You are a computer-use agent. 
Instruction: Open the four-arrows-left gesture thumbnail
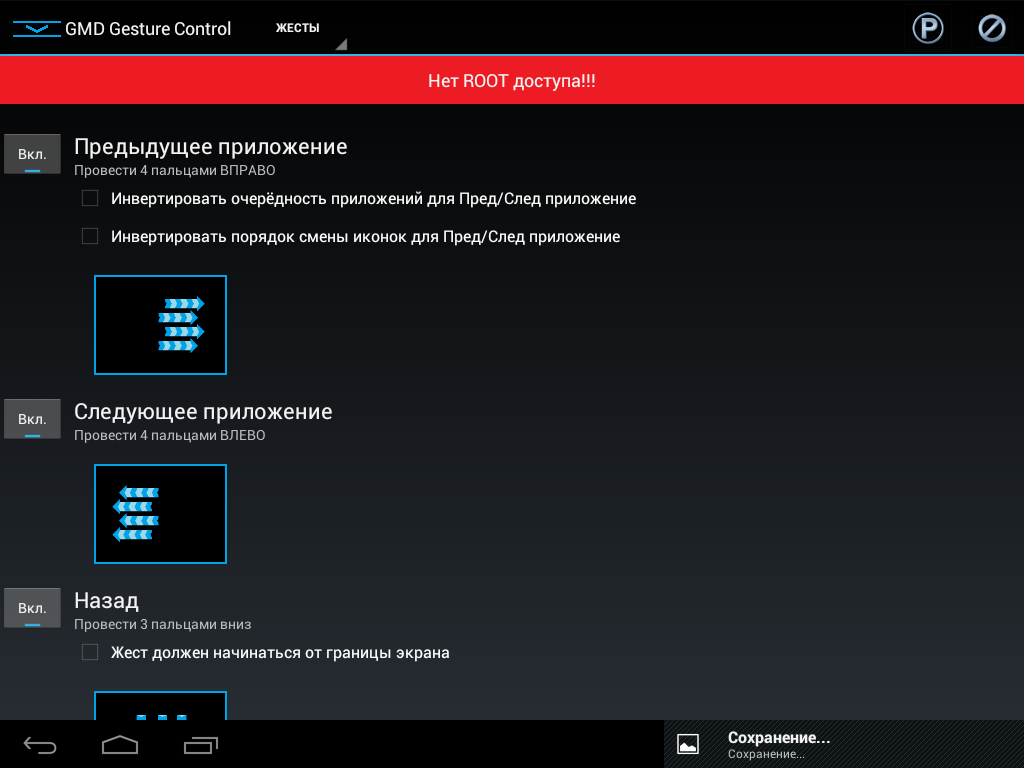(x=161, y=514)
